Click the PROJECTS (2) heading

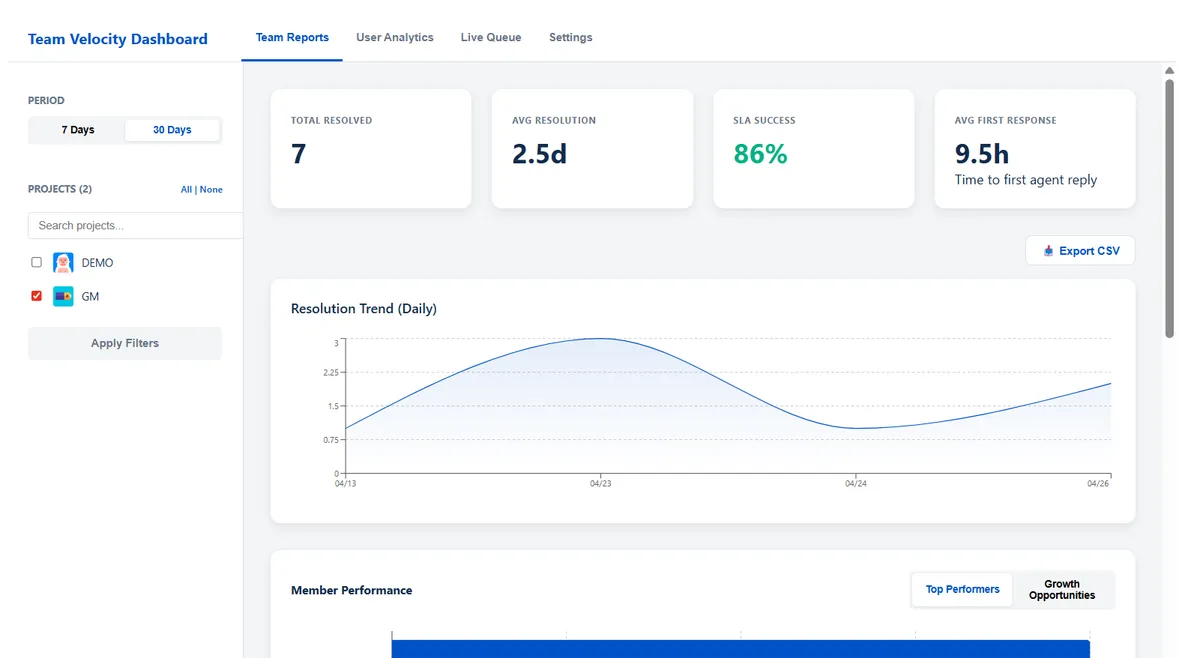point(60,189)
